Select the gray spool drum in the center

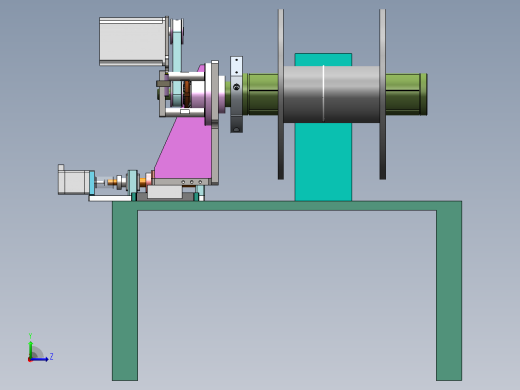(331, 94)
